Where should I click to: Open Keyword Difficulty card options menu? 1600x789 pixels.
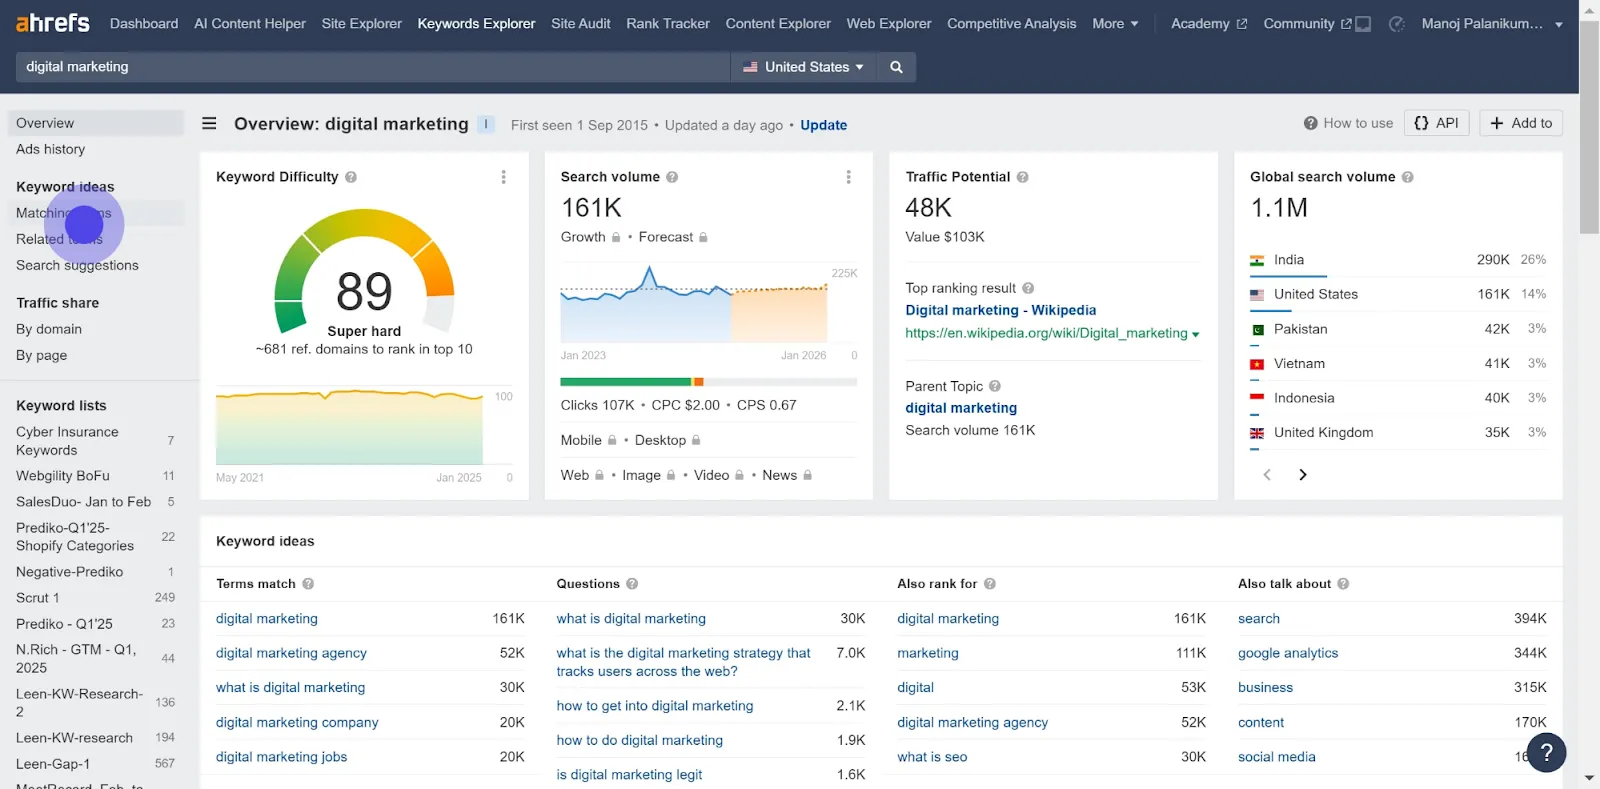(503, 177)
